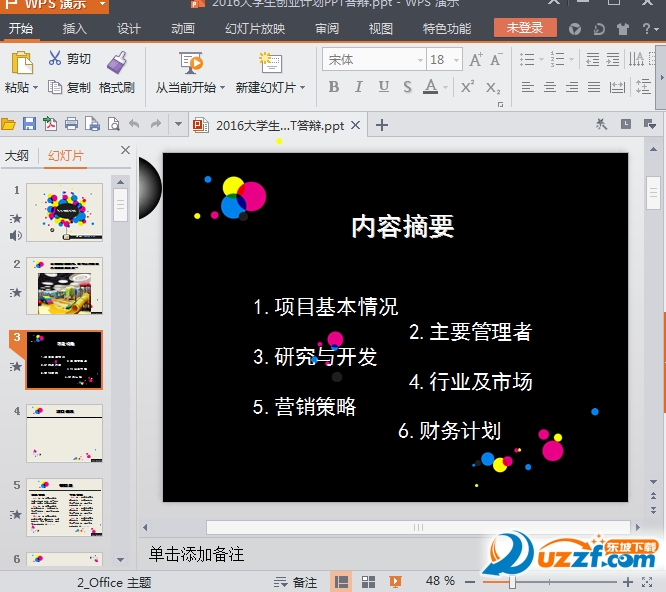Add new document tab with plus
Image resolution: width=666 pixels, height=592 pixels.
382,125
